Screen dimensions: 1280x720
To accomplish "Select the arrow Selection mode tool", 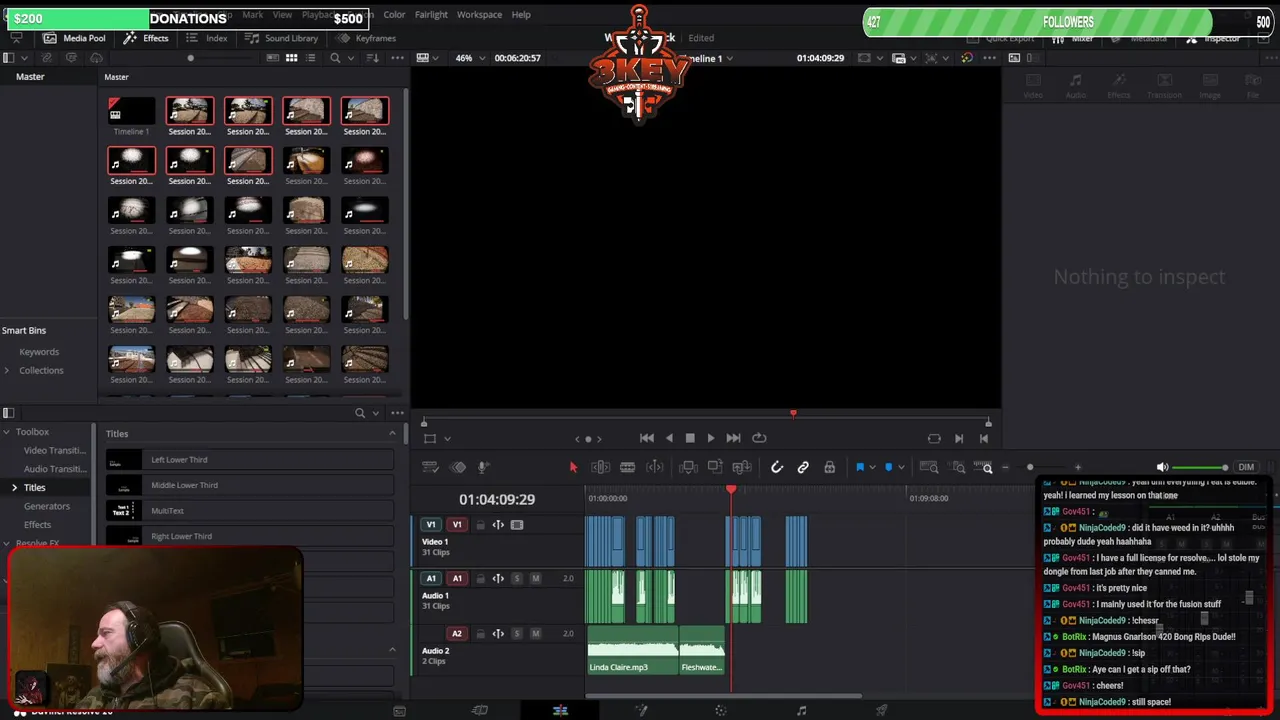I will pos(573,467).
